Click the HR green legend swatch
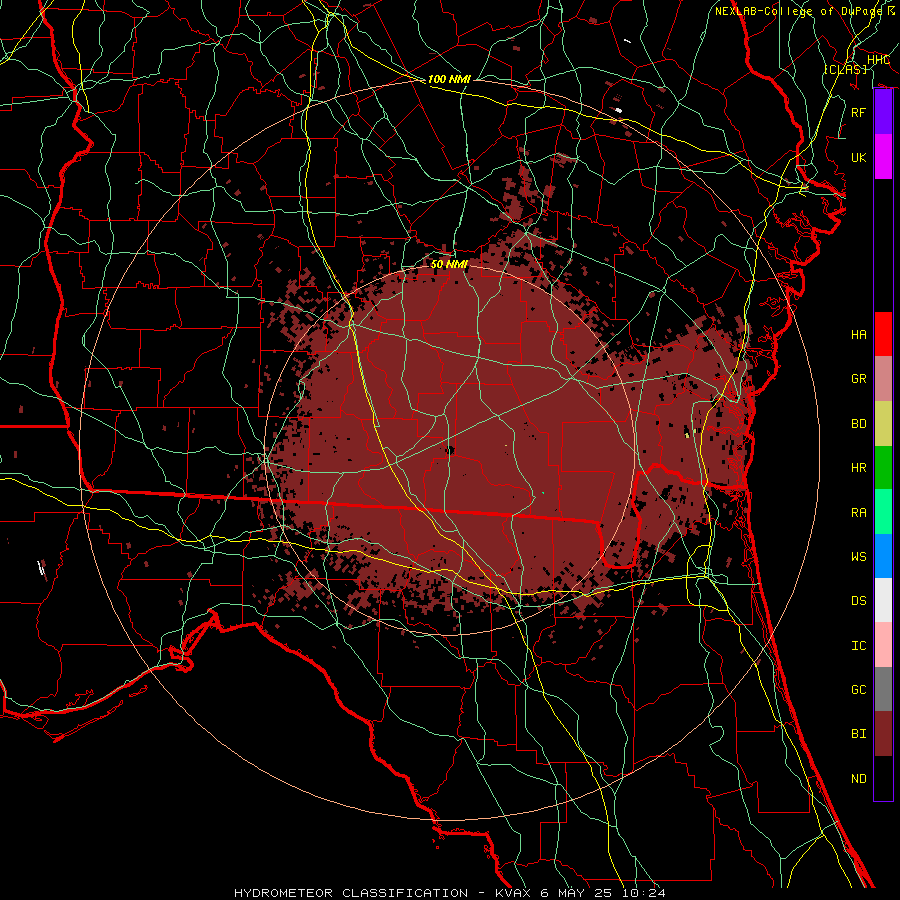The image size is (900, 900). [x=883, y=468]
